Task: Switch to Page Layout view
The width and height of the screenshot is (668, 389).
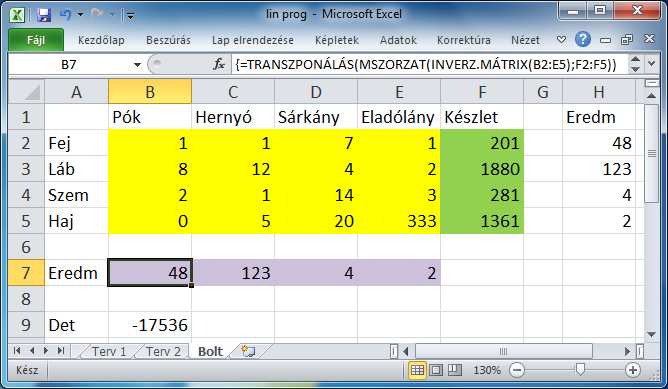Action: click(x=436, y=370)
